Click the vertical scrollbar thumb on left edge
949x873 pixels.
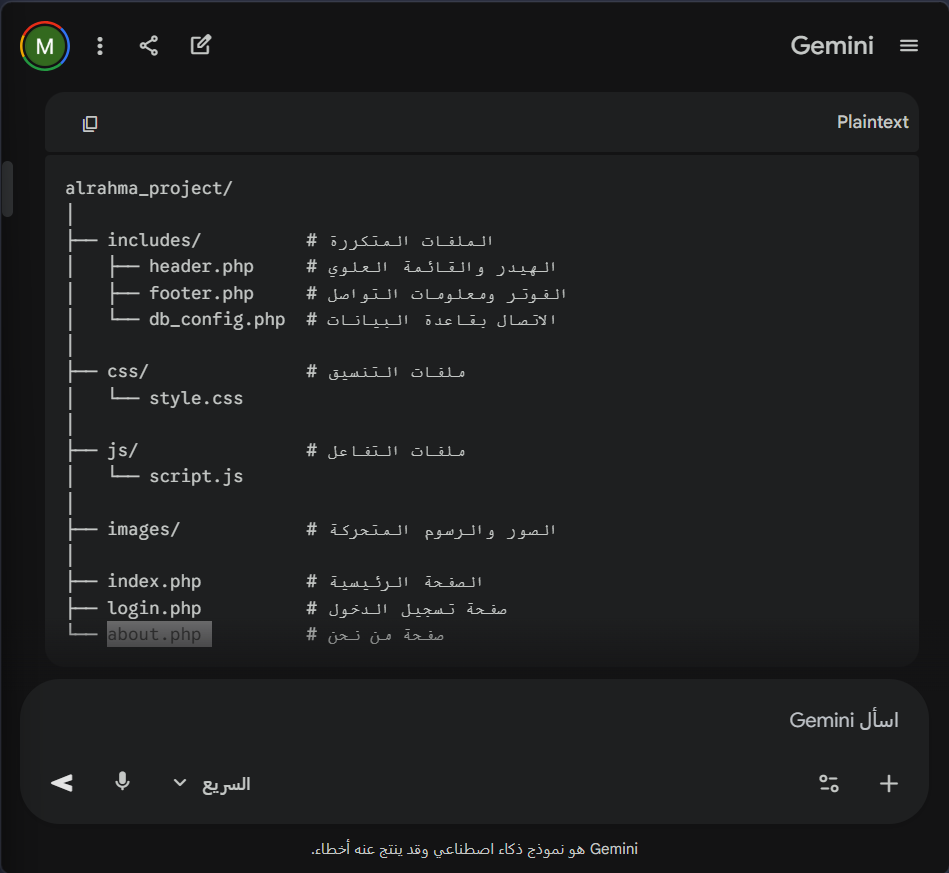8,188
